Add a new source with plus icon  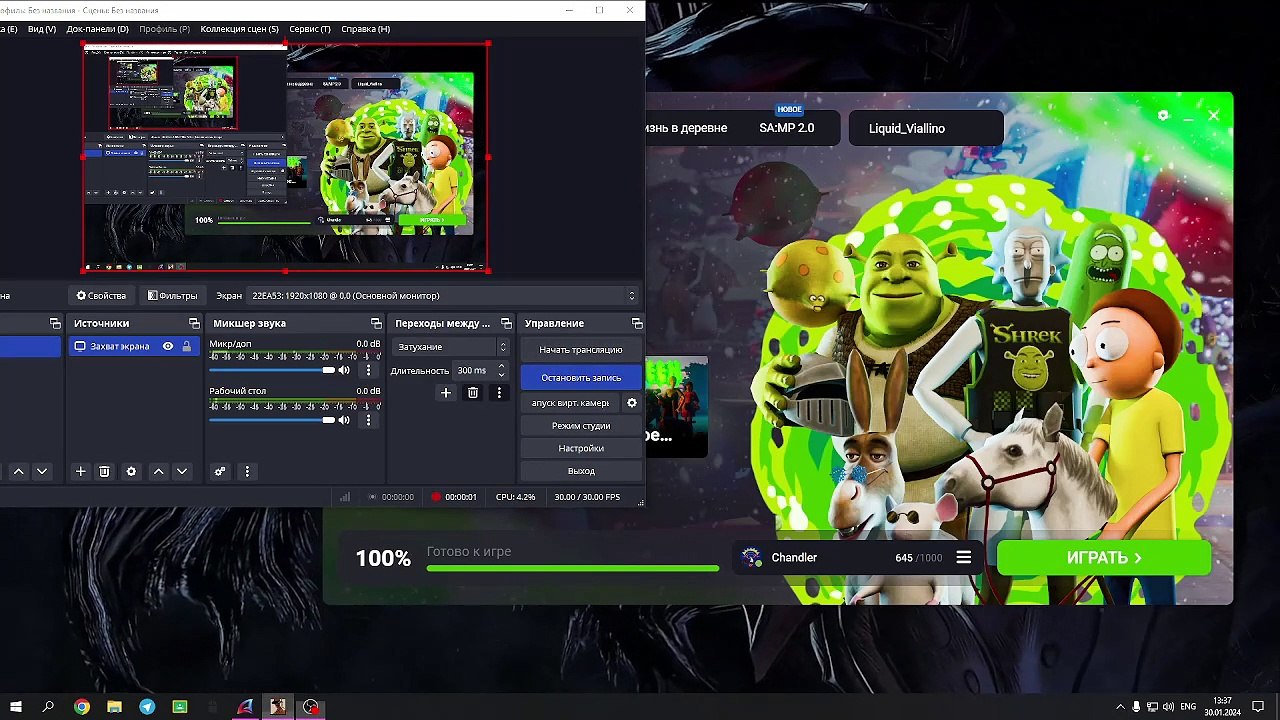click(x=81, y=471)
